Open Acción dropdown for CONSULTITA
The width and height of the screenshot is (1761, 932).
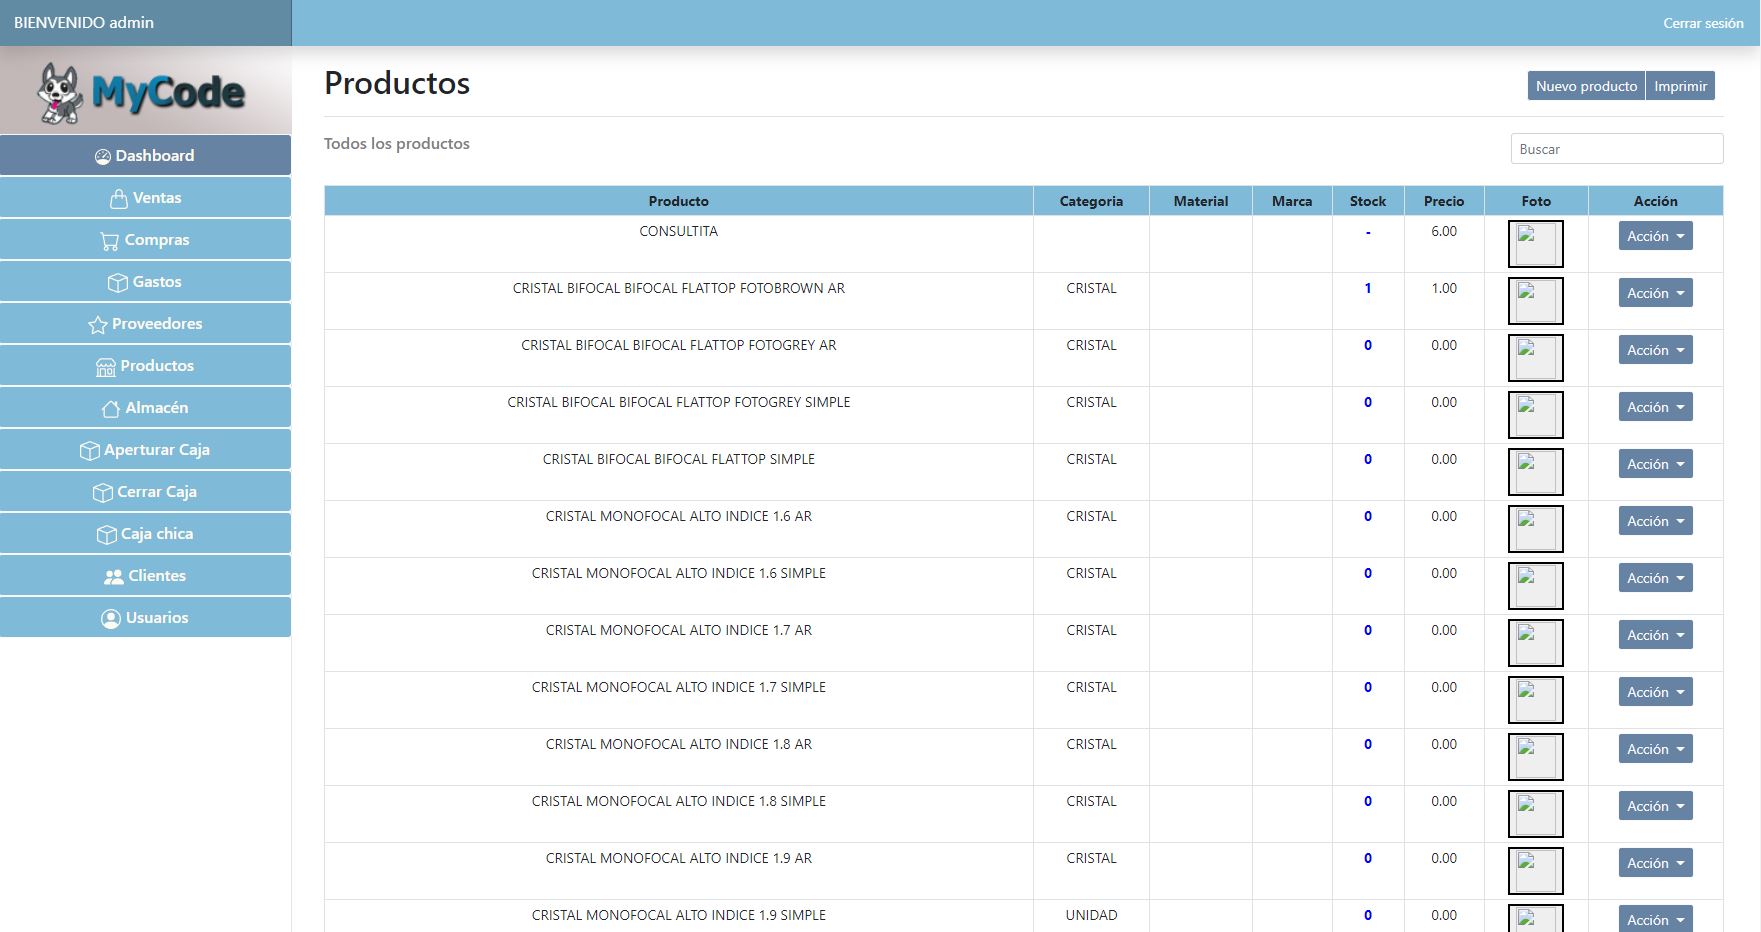click(1655, 236)
